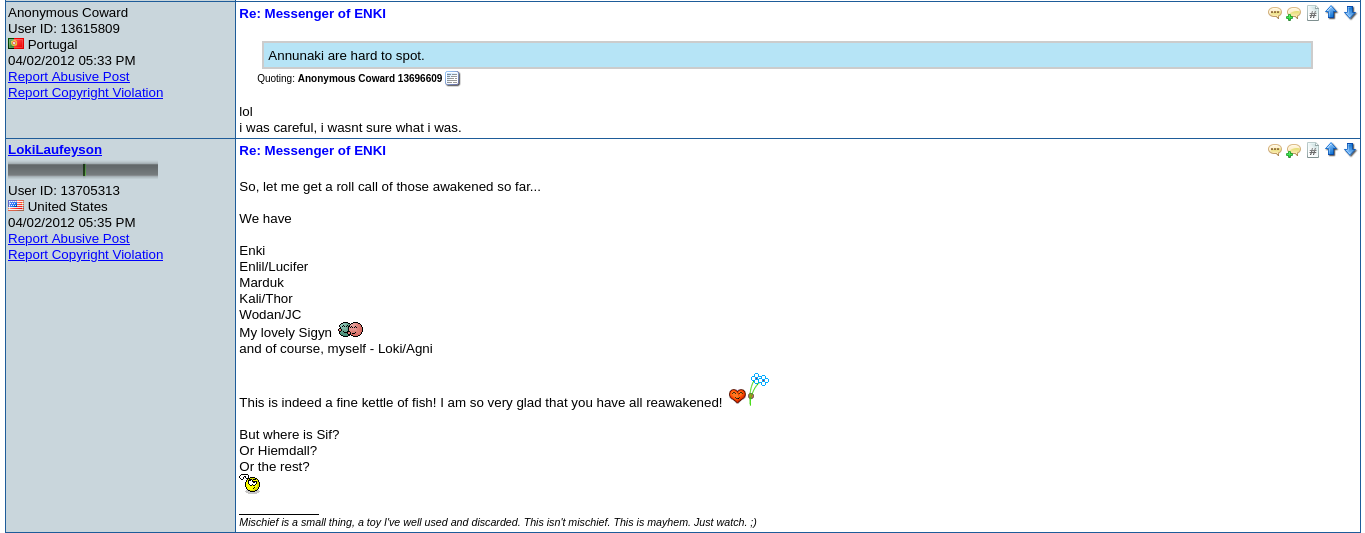This screenshot has height=533, width=1365.
Task: Click the 'Mischief is a small thing' signature
Action: [x=498, y=522]
